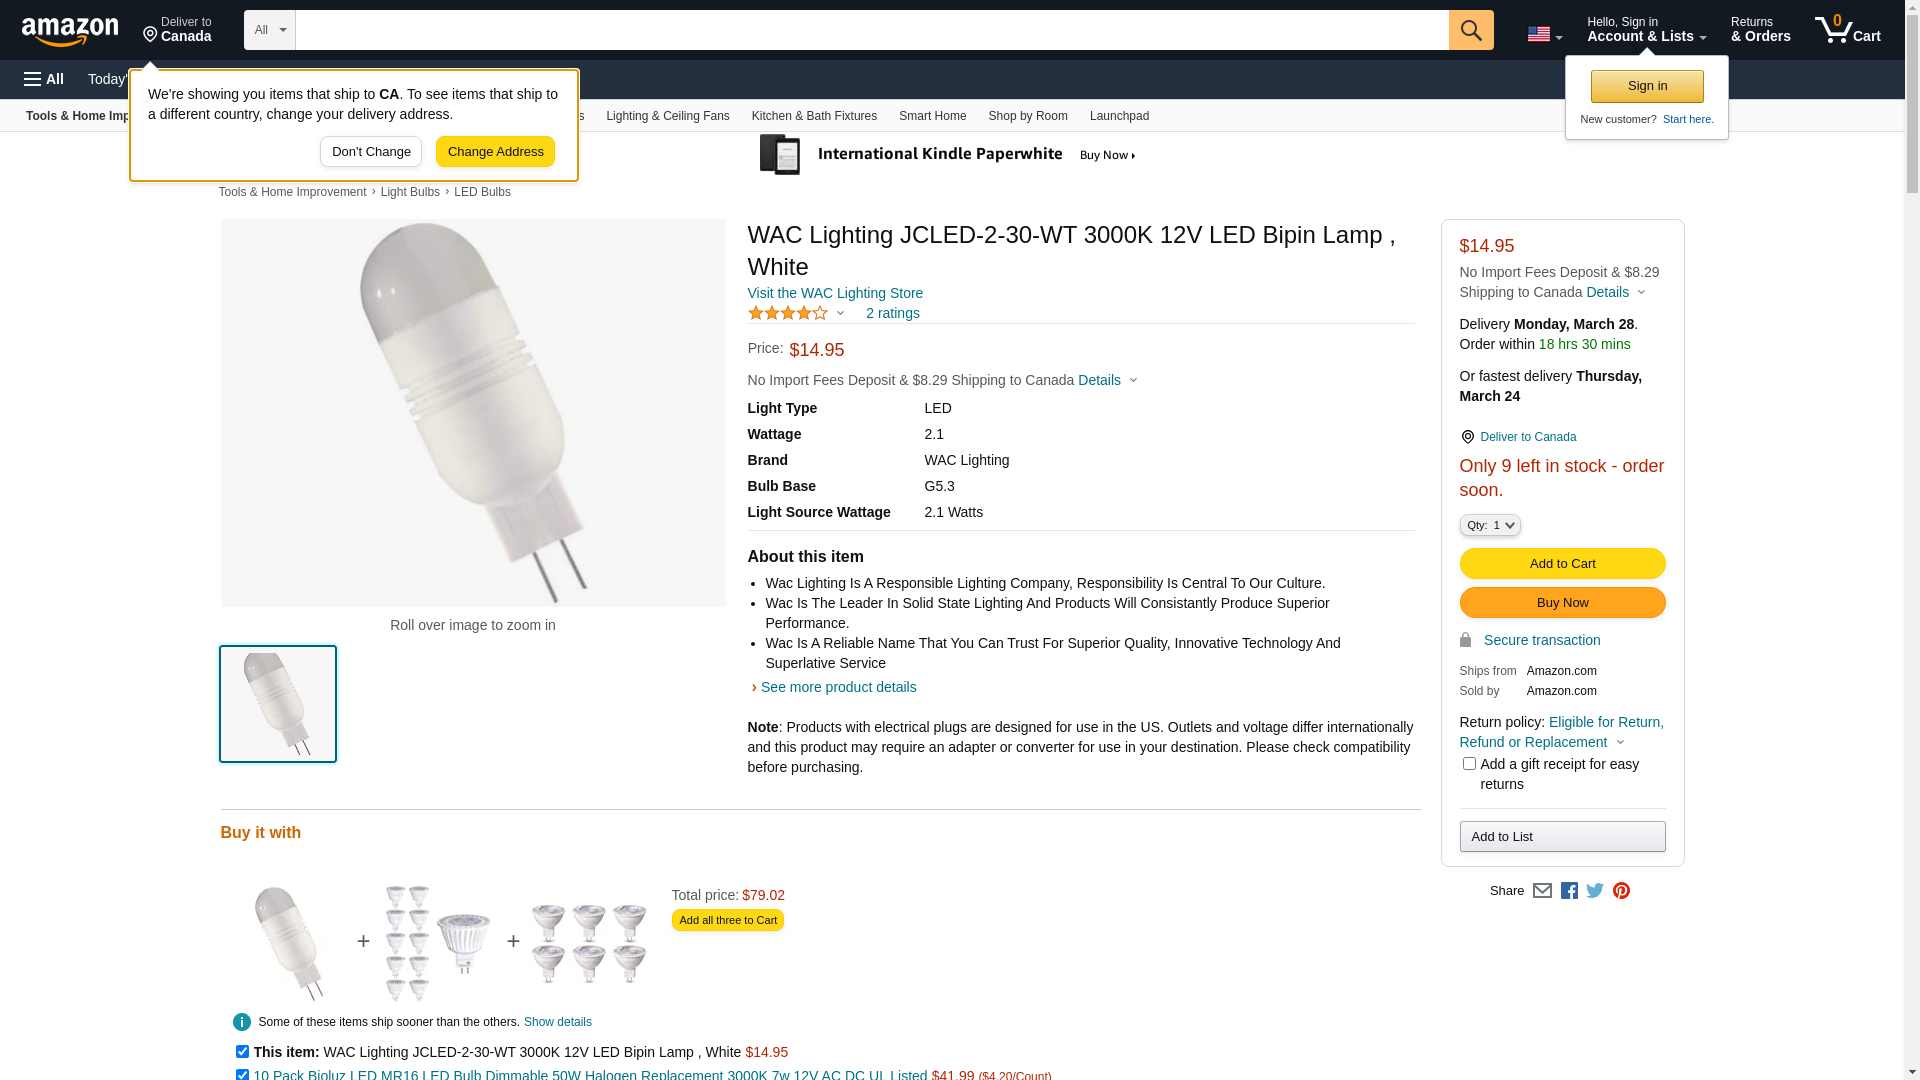Viewport: 1920px width, 1080px height.
Task: Open the Qty quantity dropdown
Action: click(1490, 525)
